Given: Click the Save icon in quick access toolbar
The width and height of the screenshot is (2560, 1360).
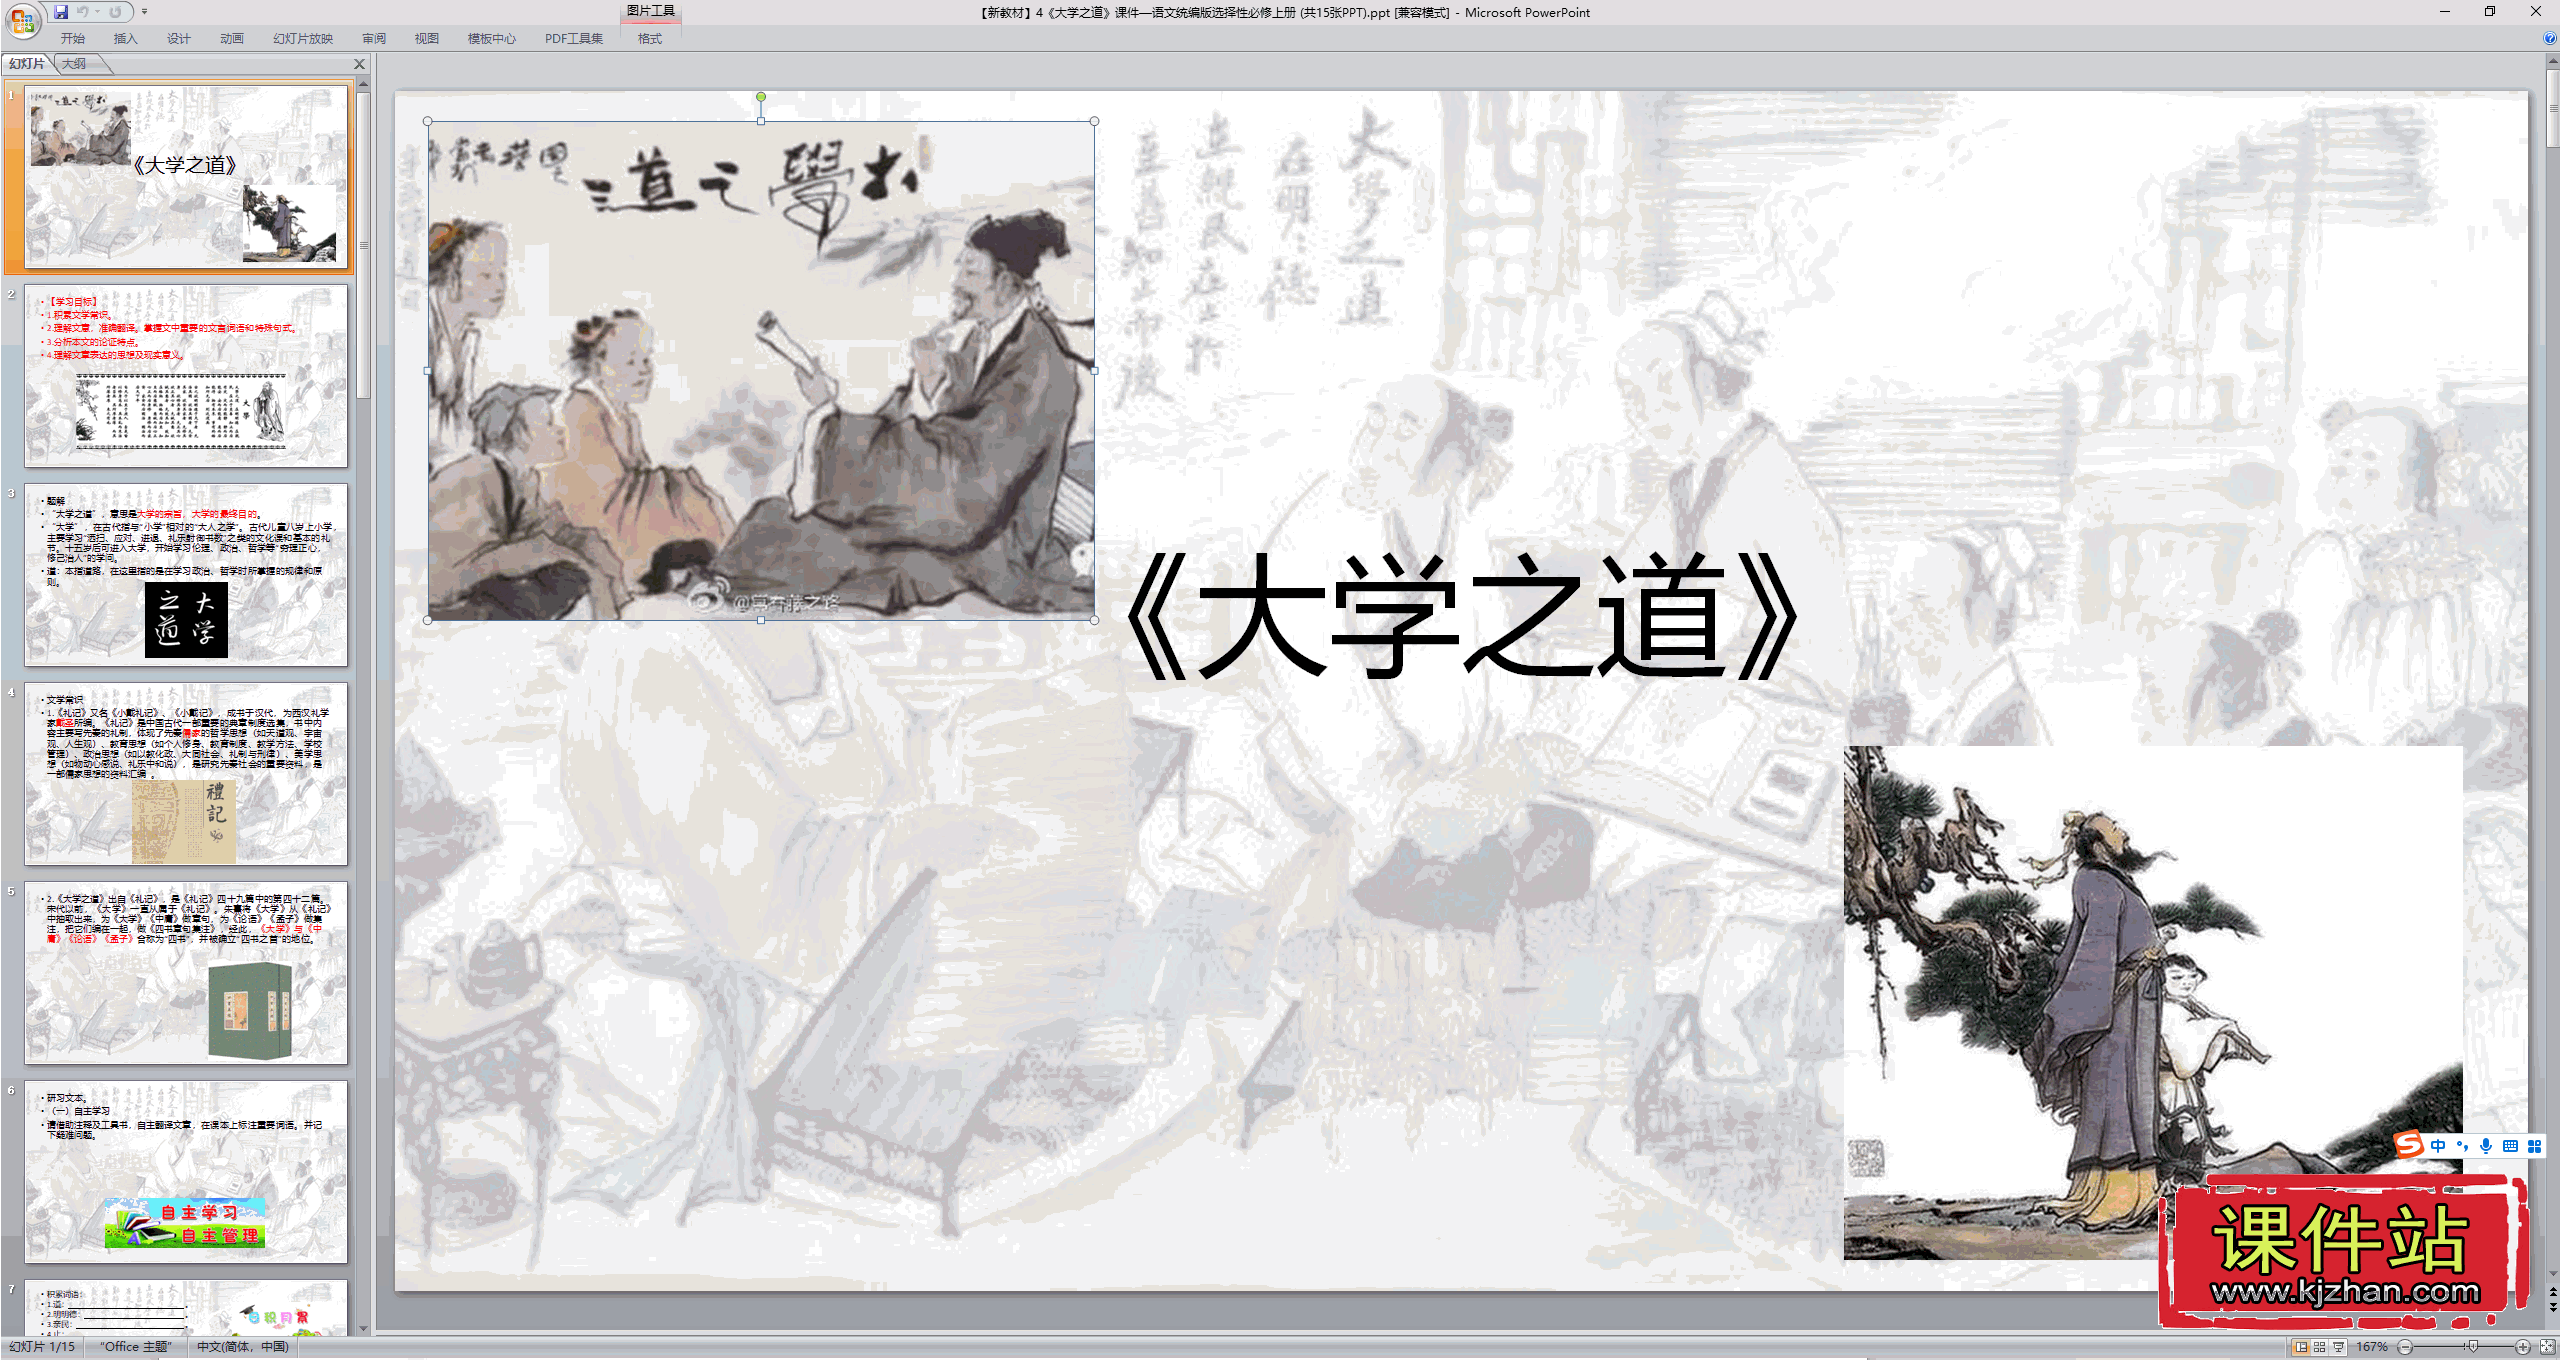Looking at the screenshot, I should click(61, 12).
